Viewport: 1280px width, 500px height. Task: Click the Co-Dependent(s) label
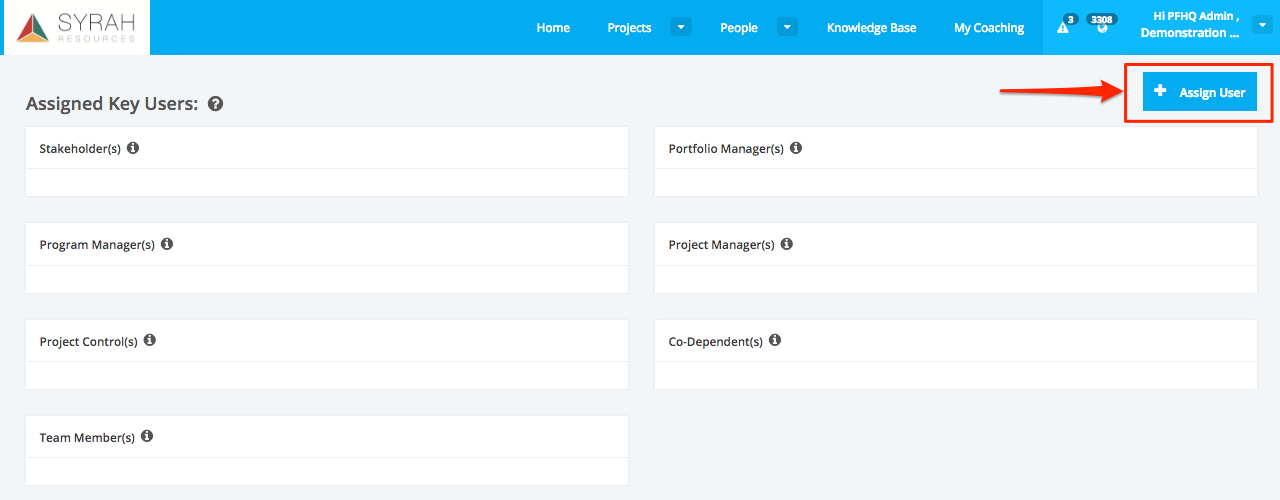pyautogui.click(x=715, y=342)
